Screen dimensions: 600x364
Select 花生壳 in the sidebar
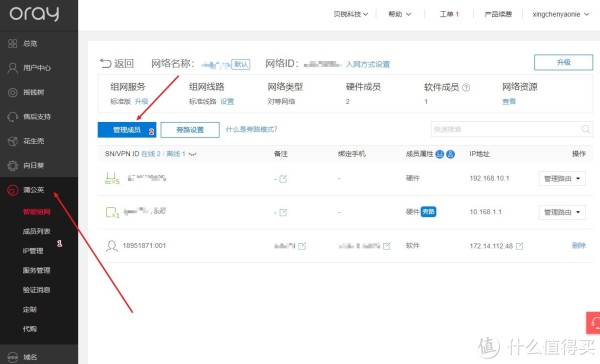coord(34,141)
